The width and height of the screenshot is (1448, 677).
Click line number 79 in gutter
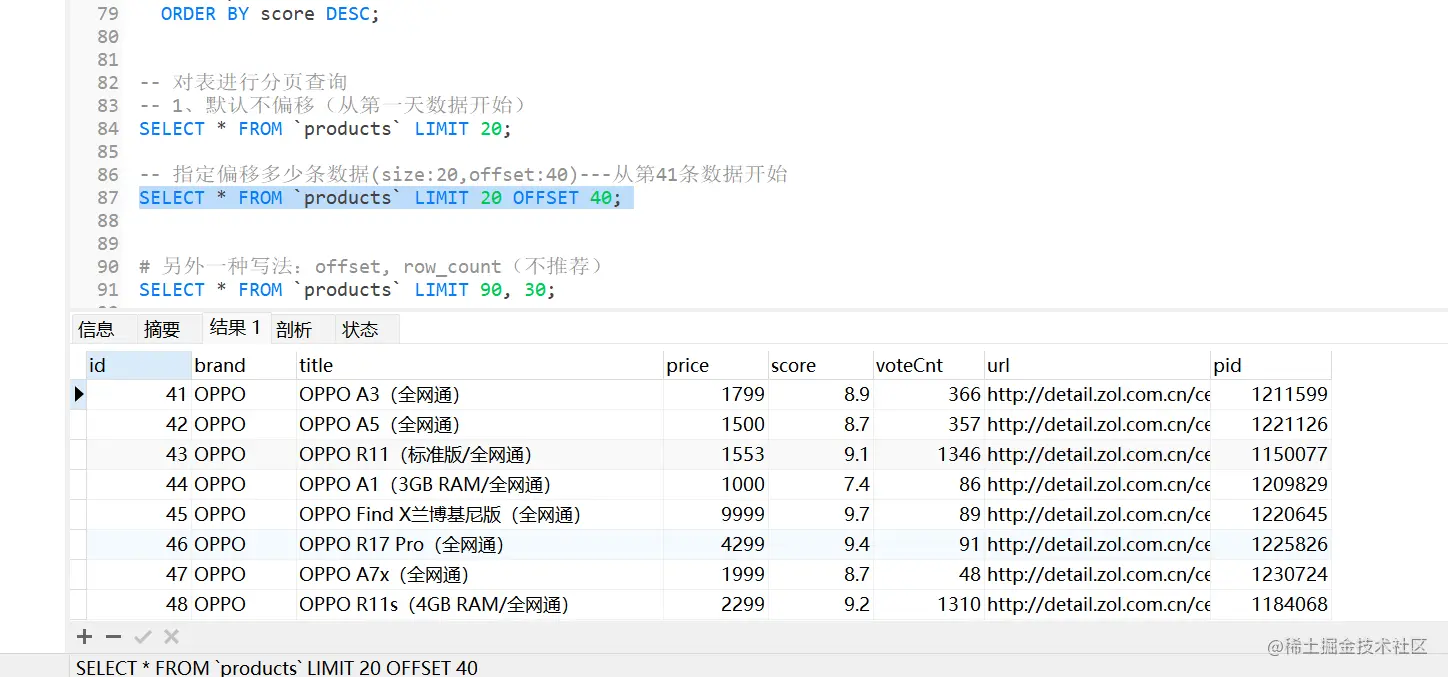(x=108, y=14)
